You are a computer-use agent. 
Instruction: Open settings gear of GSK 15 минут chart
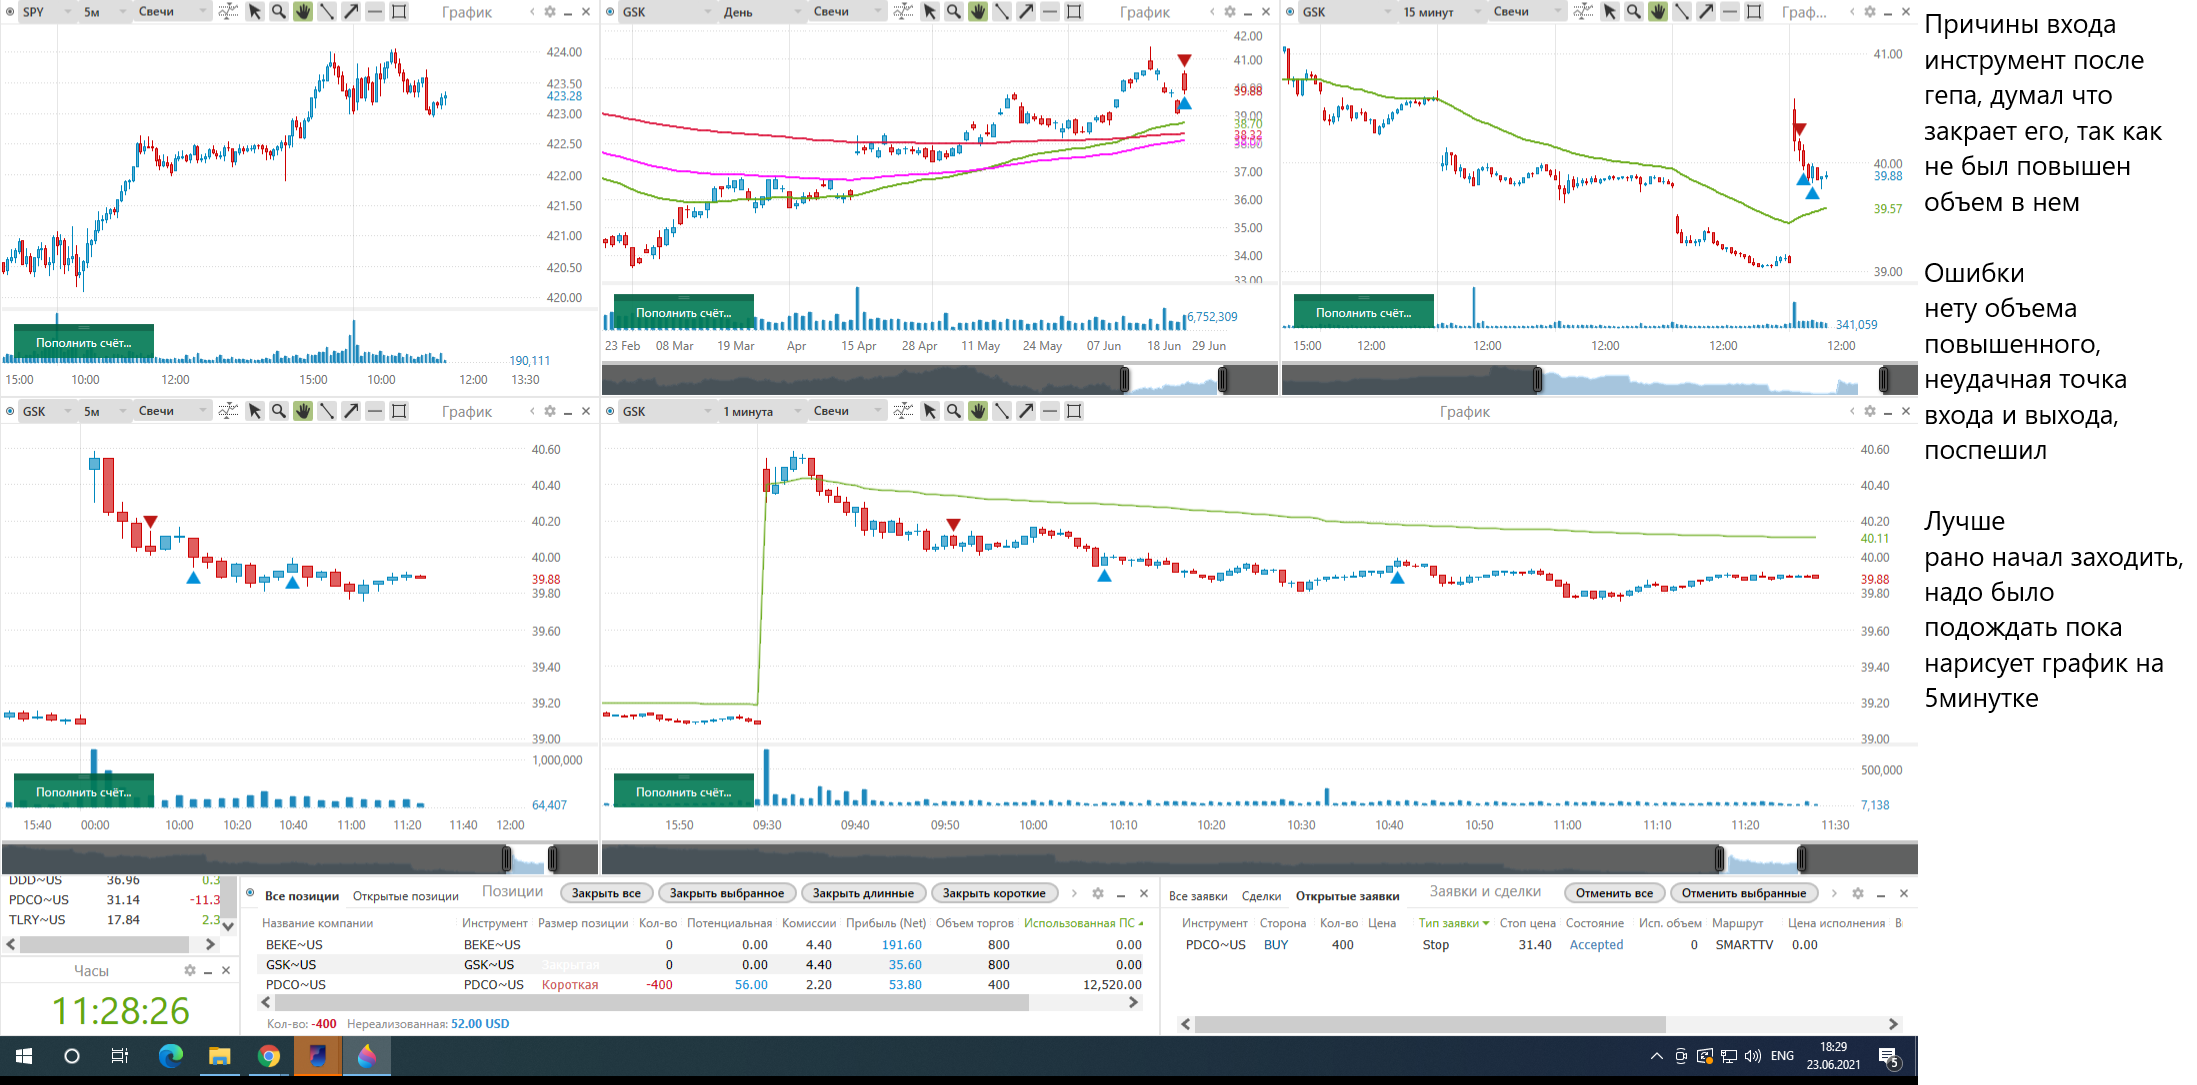click(x=1870, y=12)
